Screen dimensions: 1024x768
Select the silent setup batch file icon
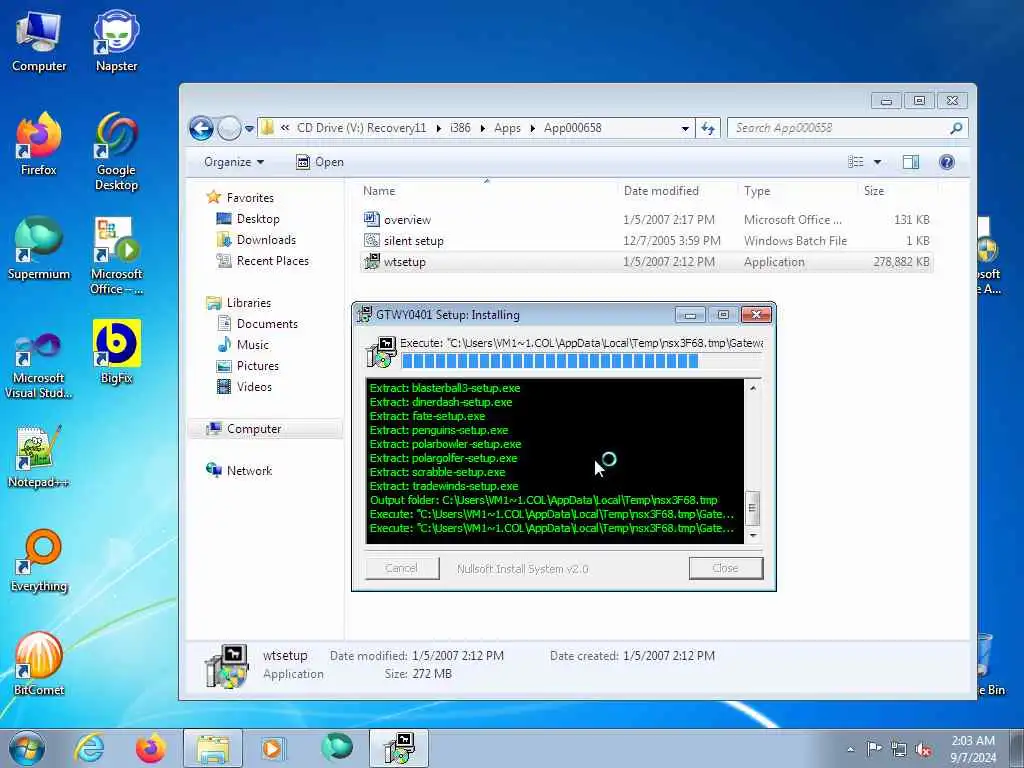coord(372,240)
